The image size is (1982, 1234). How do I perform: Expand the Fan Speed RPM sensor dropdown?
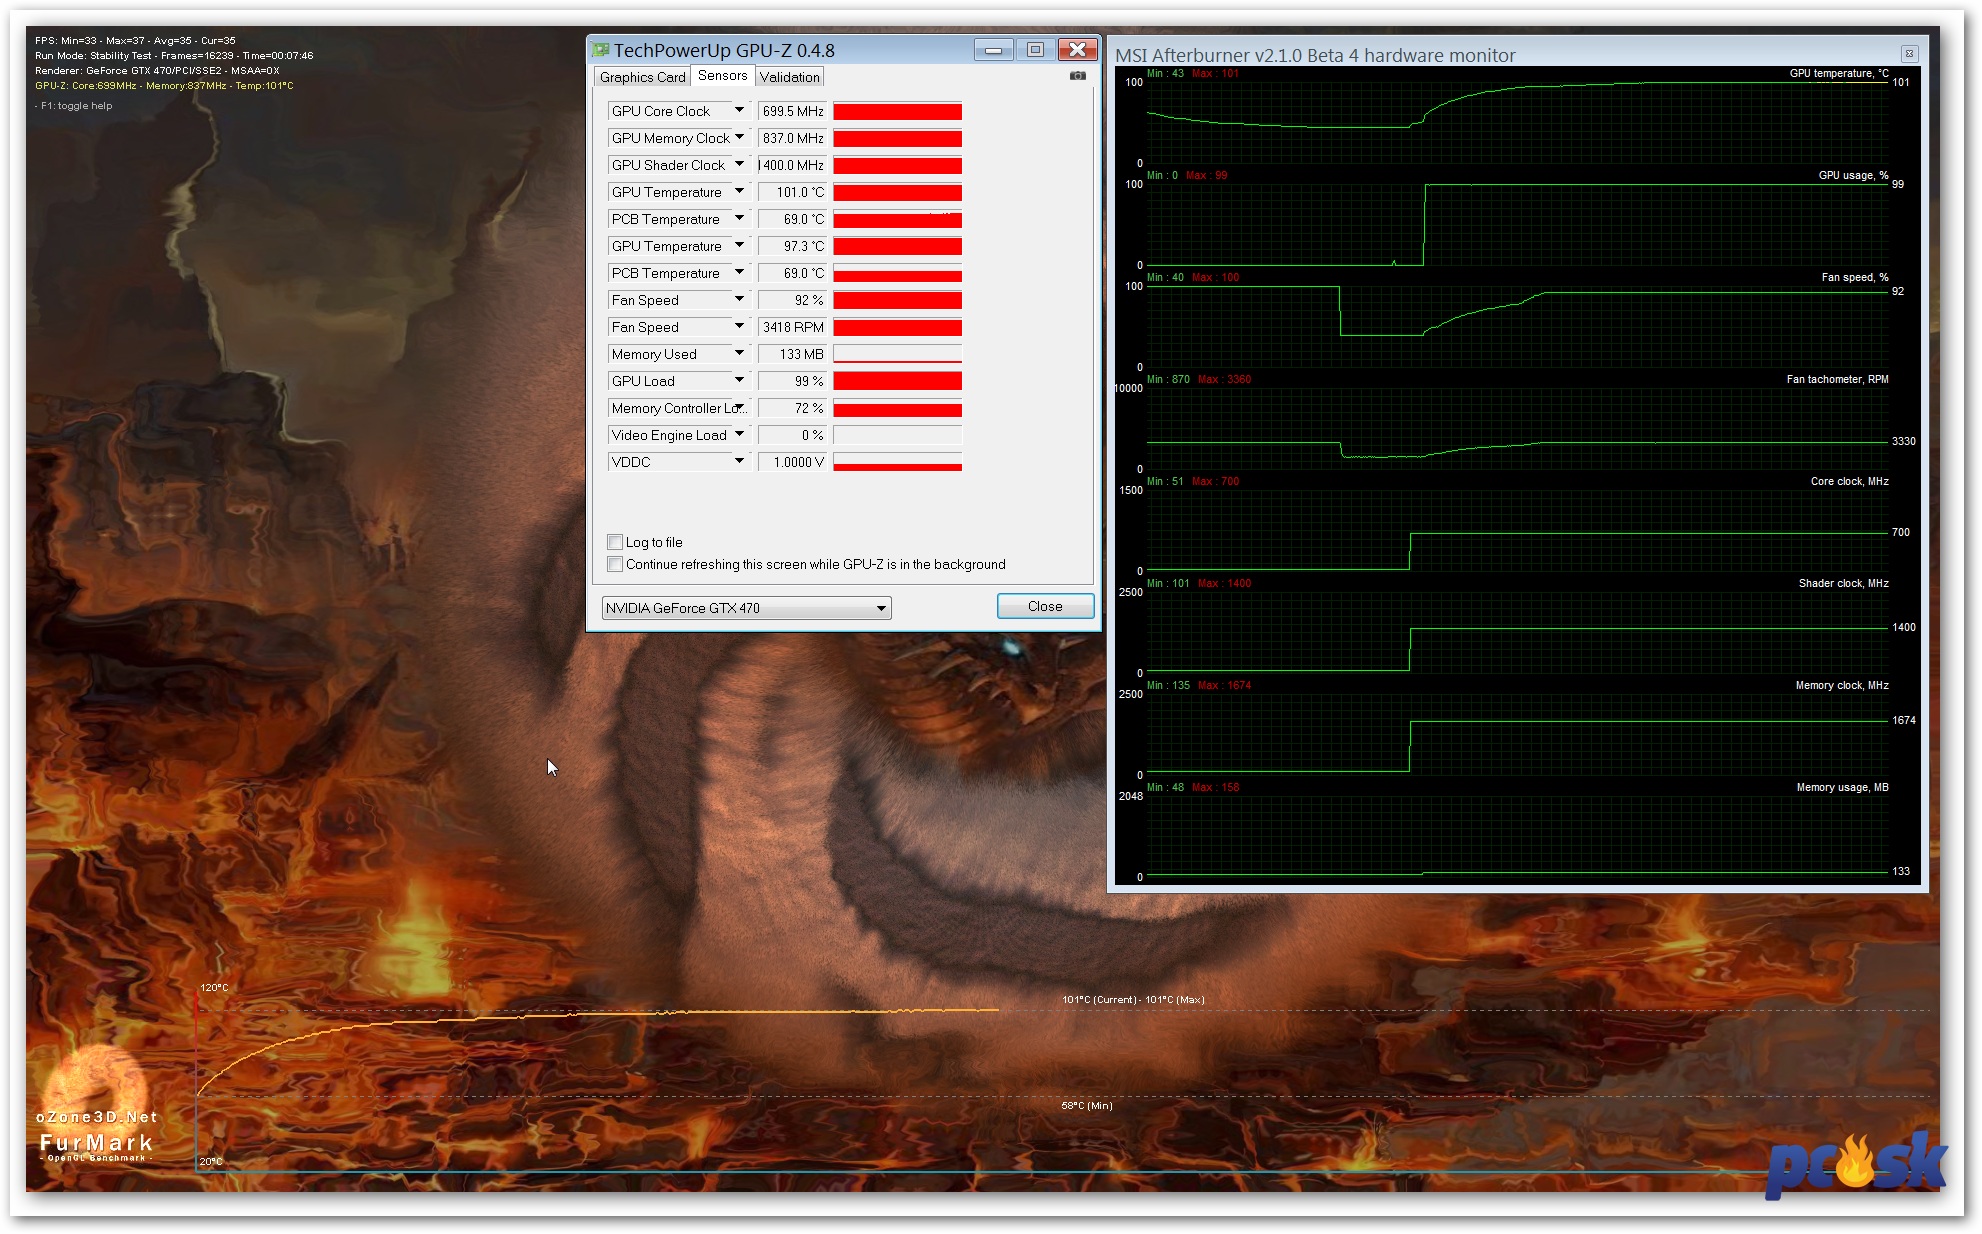click(739, 326)
